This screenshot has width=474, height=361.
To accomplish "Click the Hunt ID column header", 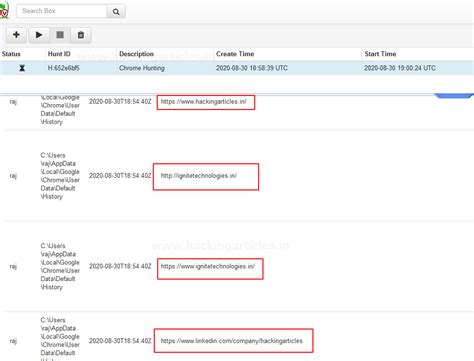I will pos(59,54).
